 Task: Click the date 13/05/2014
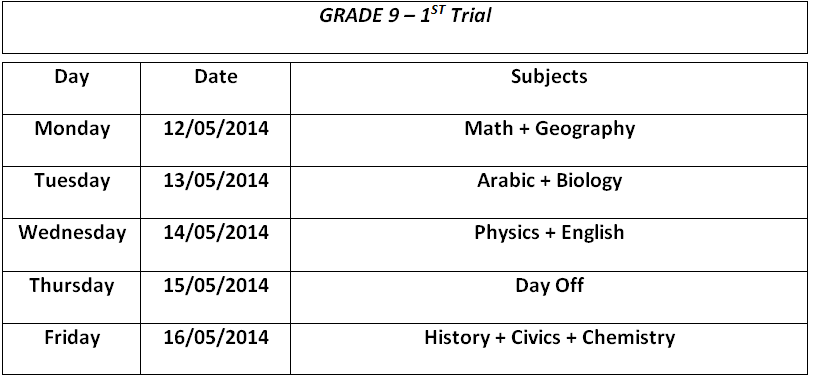pyautogui.click(x=216, y=181)
